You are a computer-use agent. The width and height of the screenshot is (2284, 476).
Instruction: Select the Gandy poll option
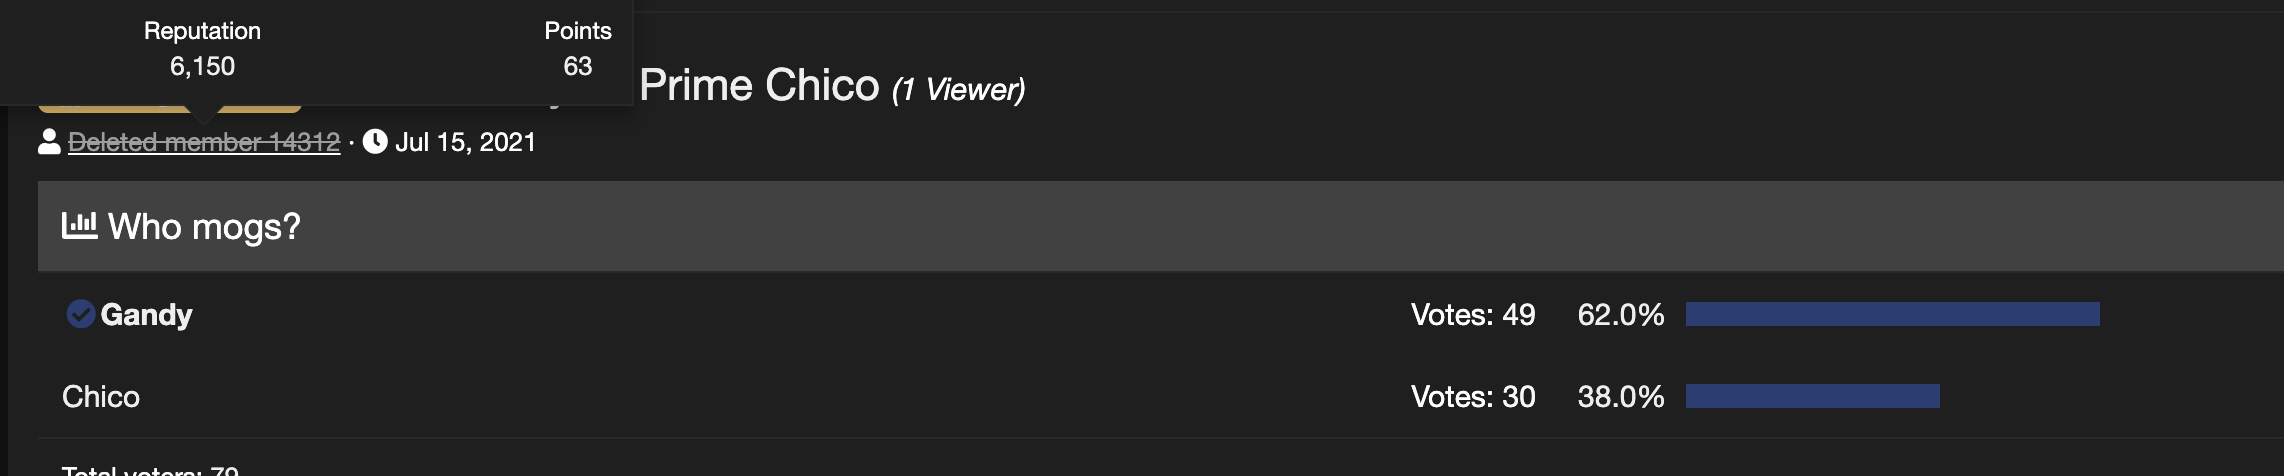(146, 315)
